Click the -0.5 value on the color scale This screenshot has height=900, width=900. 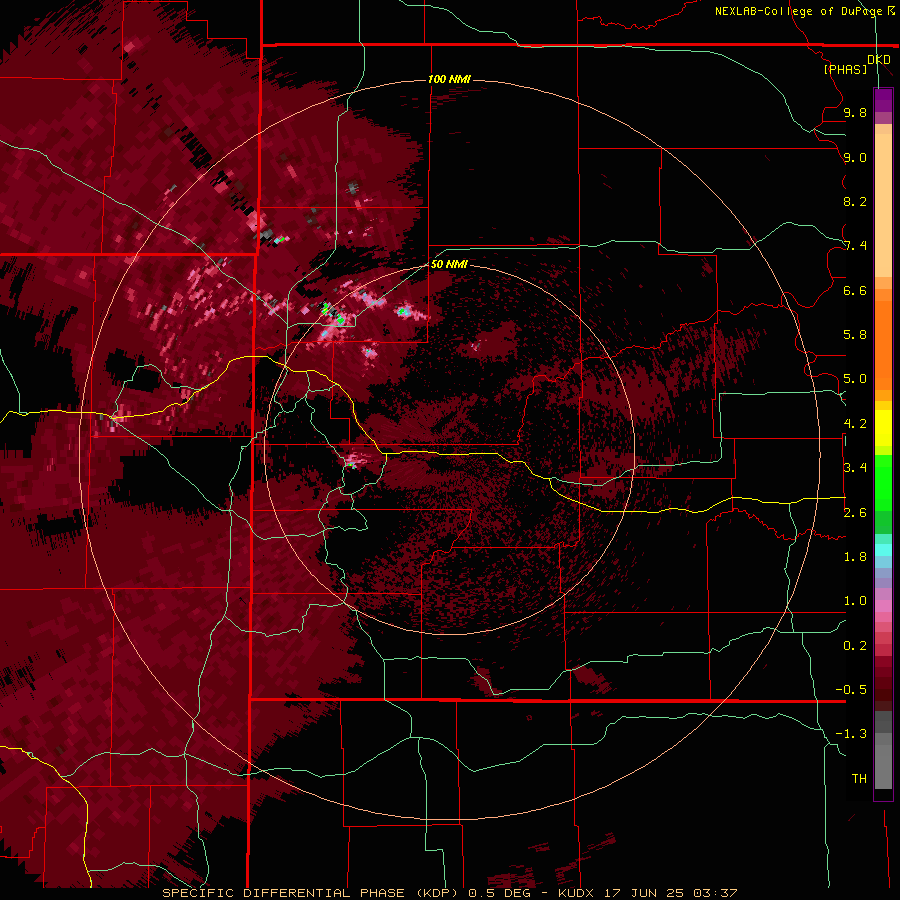(x=851, y=689)
